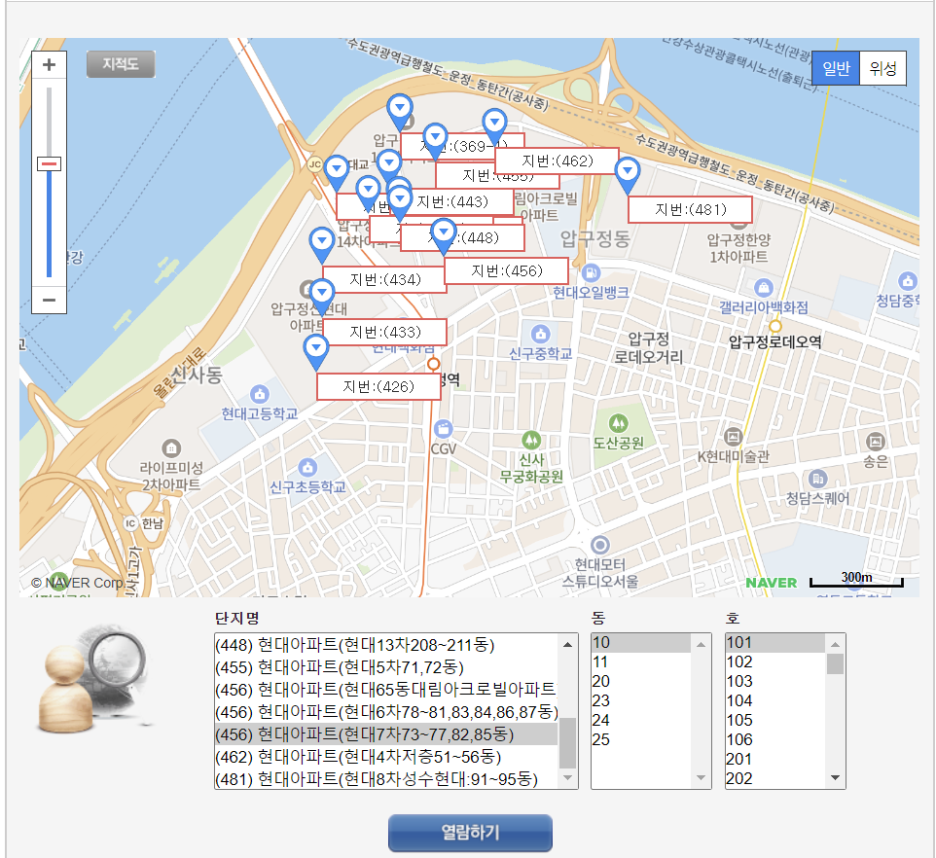Click the NAVER logo on map

click(x=771, y=583)
